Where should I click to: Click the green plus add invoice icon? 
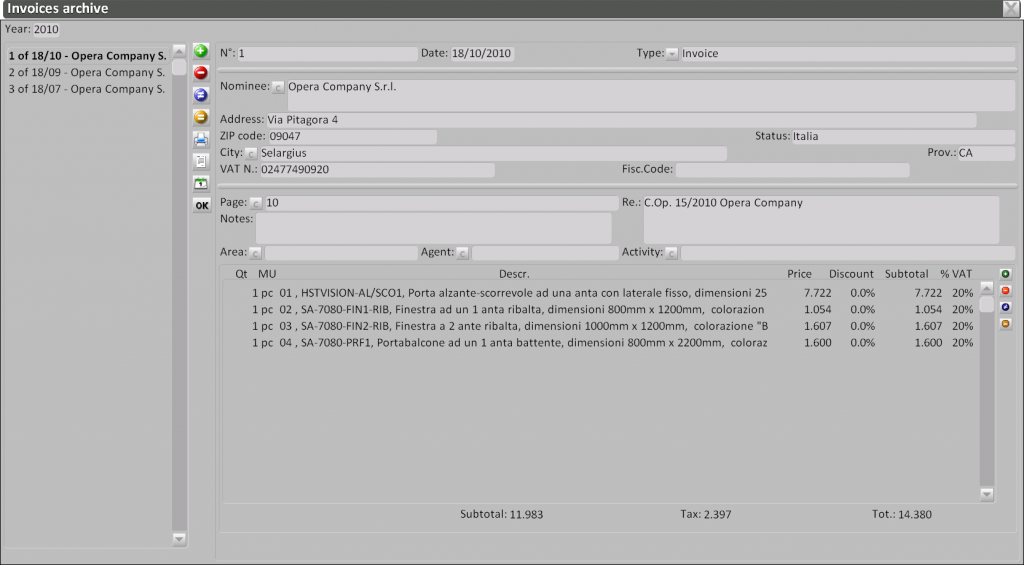click(201, 51)
